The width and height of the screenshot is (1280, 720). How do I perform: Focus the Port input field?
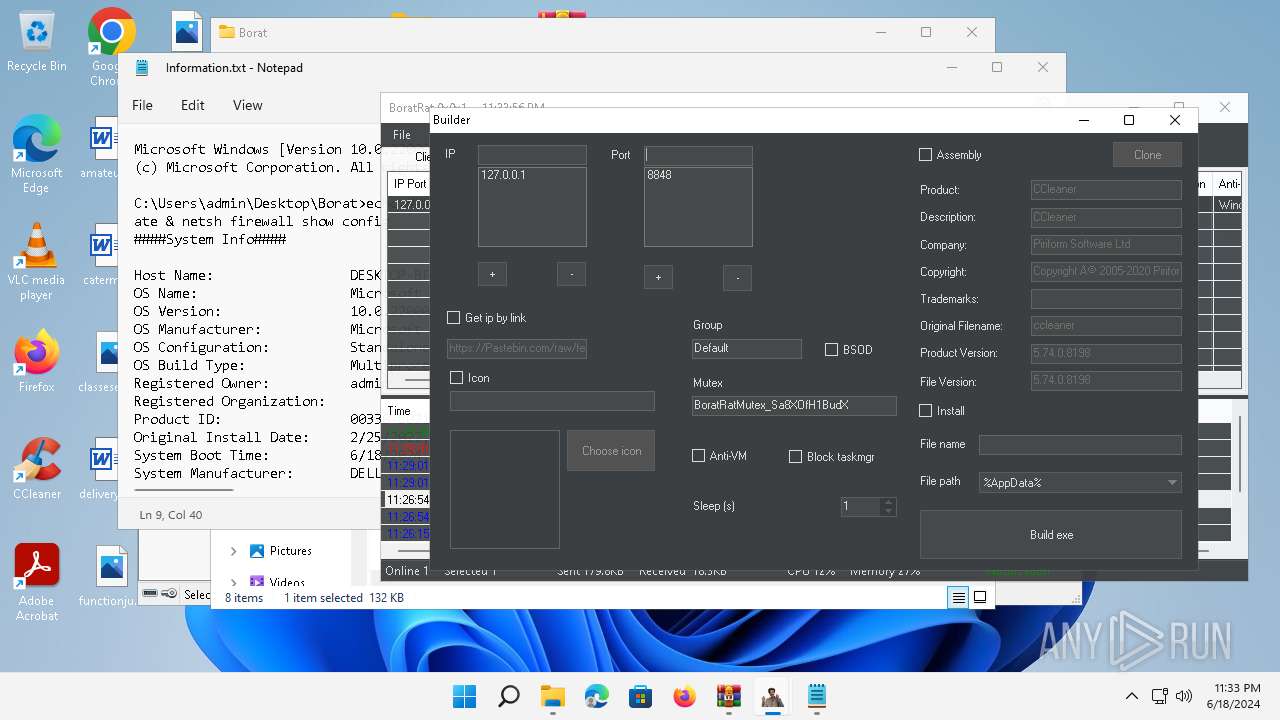698,155
